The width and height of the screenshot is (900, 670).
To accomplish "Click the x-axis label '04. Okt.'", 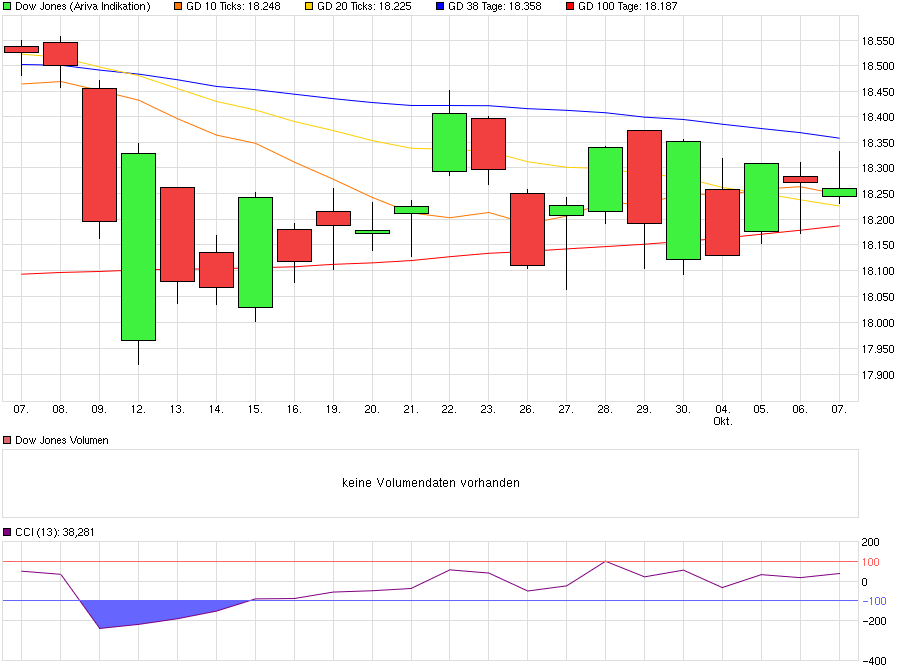I will coord(723,415).
